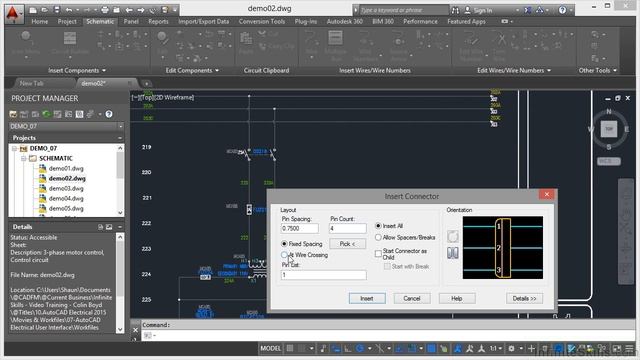
Task: Click the Pick < button
Action: (347, 244)
